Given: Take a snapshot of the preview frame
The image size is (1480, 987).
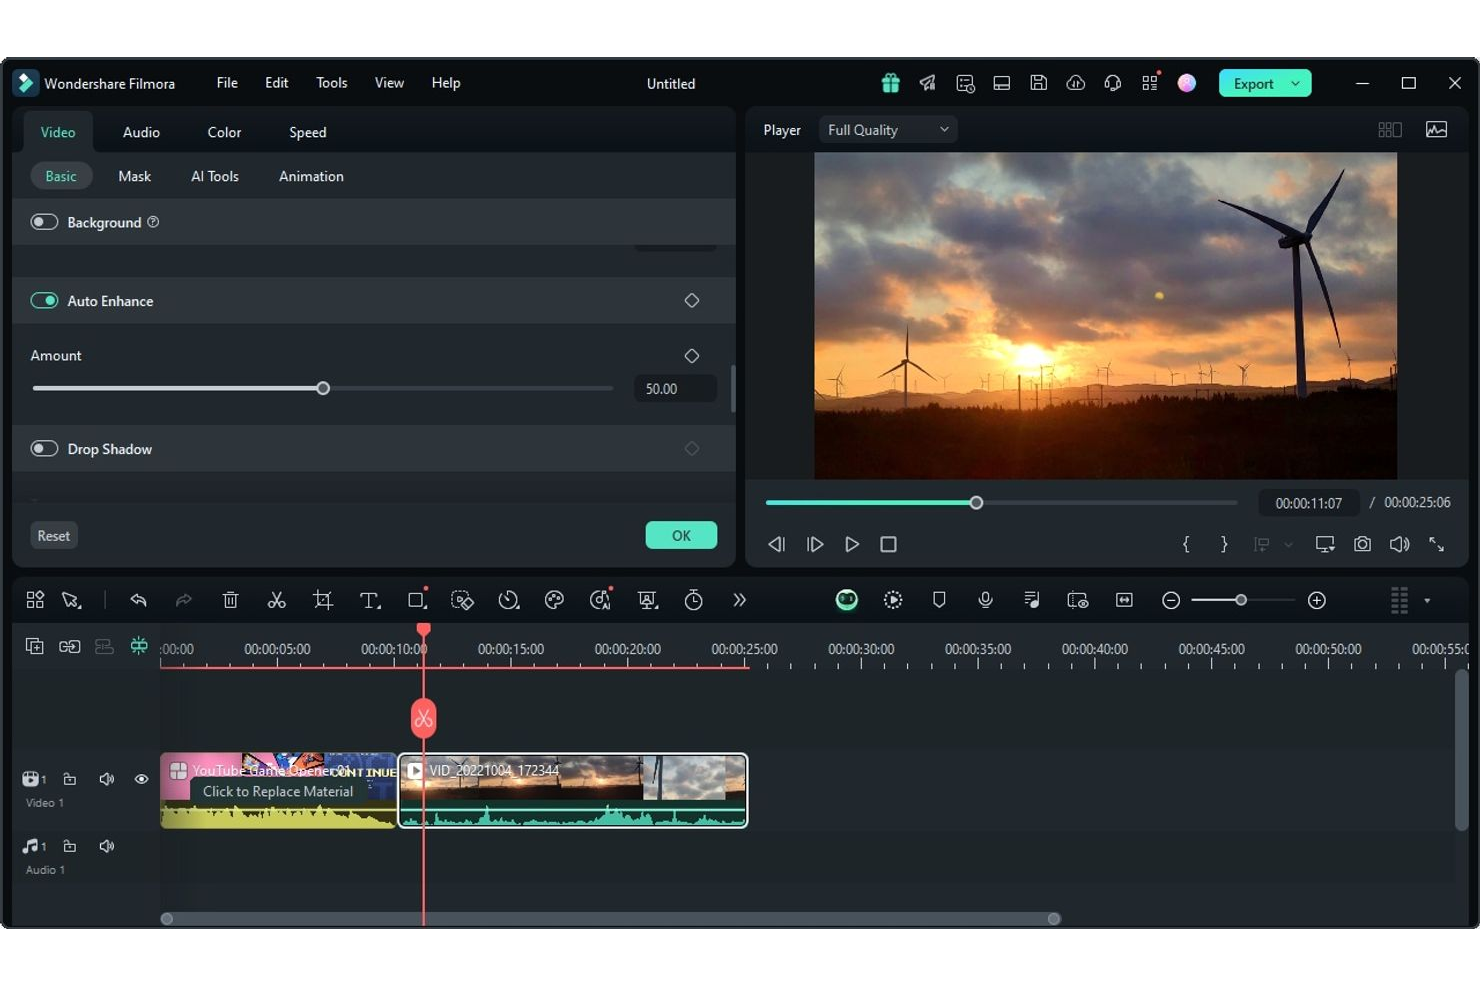Looking at the screenshot, I should [1362, 544].
